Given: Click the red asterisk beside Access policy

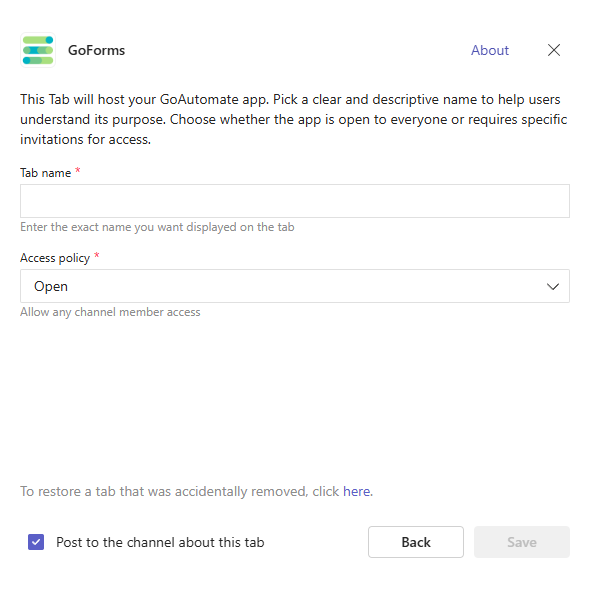Looking at the screenshot, I should (97, 255).
